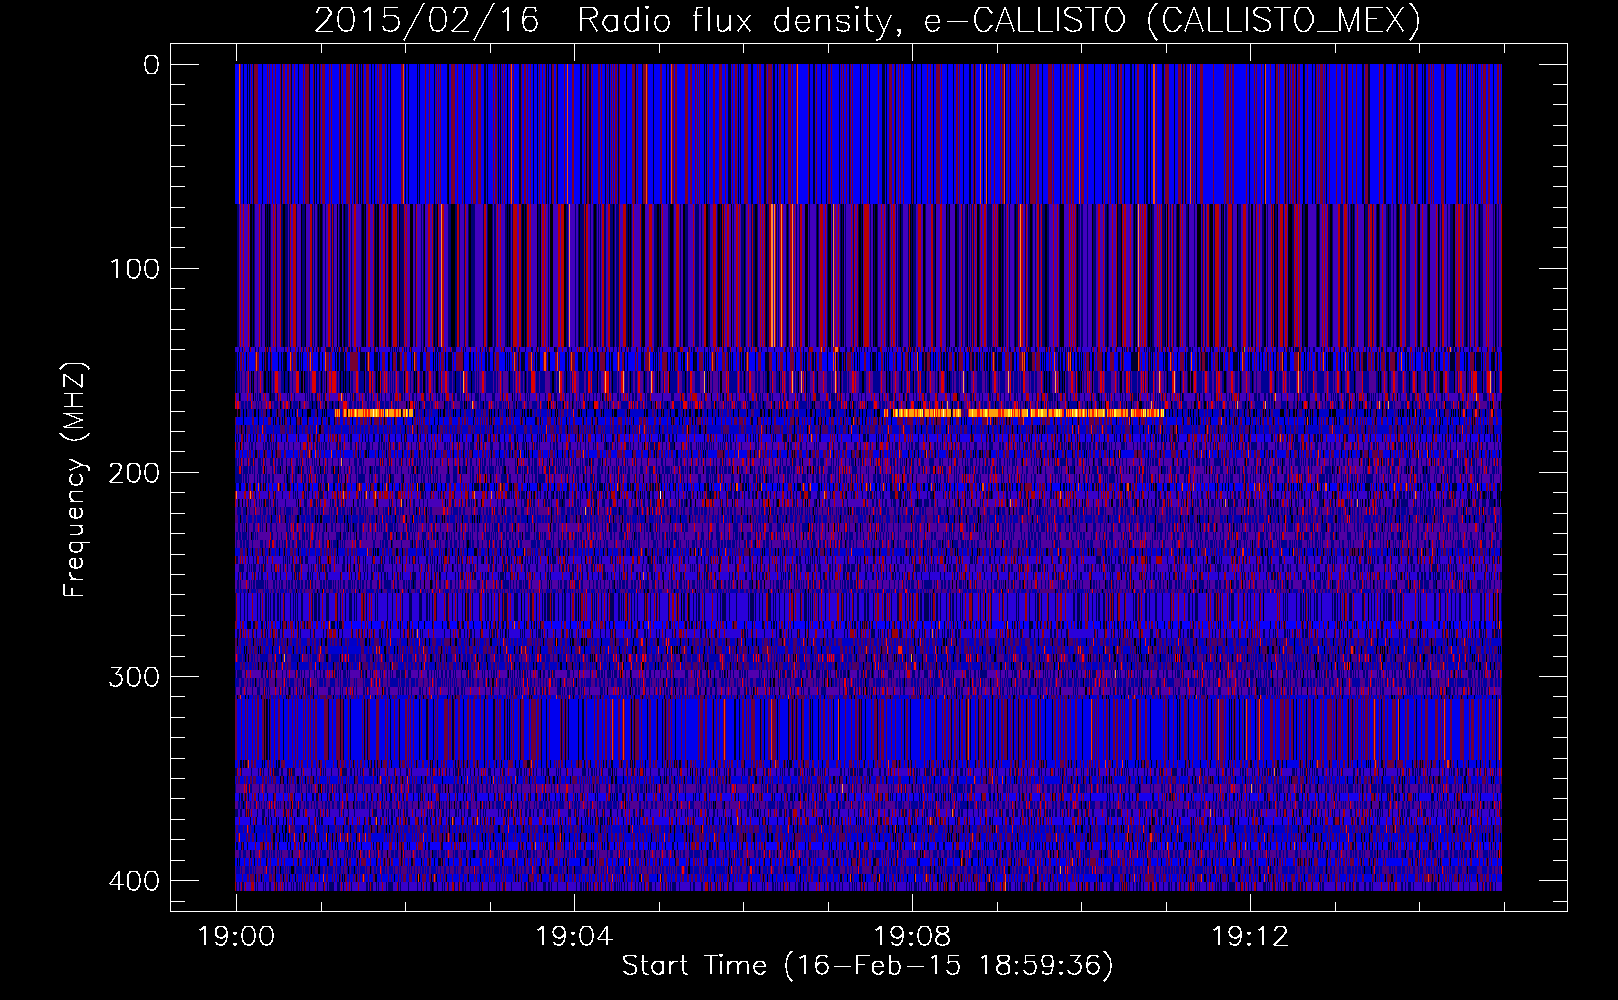Click the frequency tick label 300
1618x1000 pixels.
pyautogui.click(x=132, y=677)
